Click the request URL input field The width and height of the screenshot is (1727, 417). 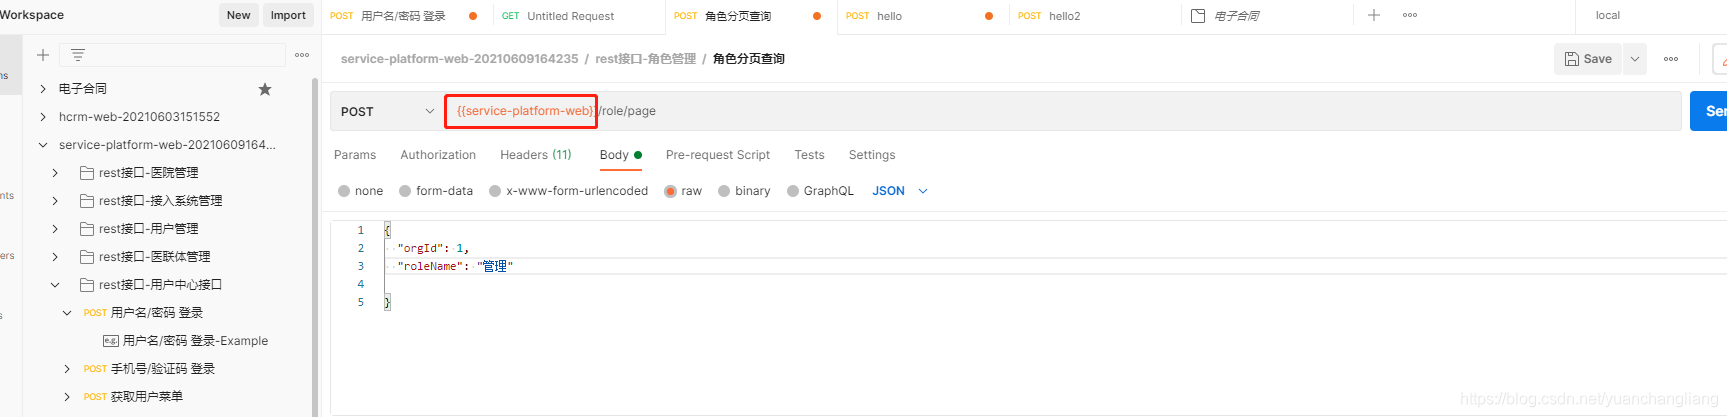click(1063, 111)
